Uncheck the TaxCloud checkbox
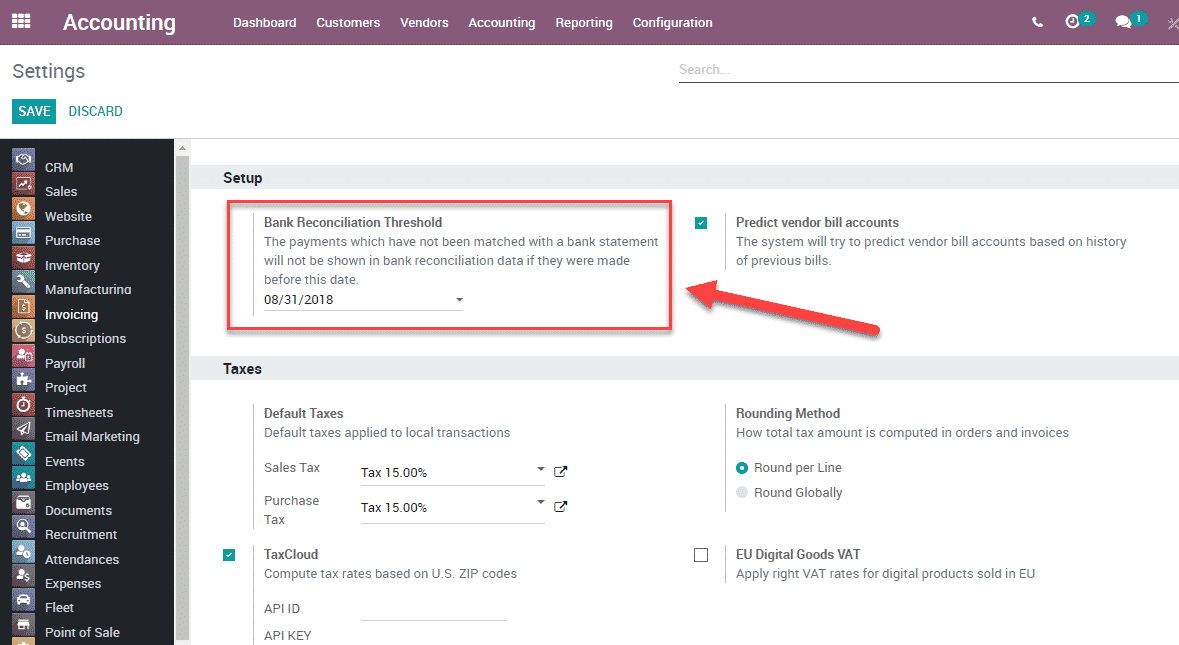This screenshot has width=1179, height=645. tap(229, 555)
